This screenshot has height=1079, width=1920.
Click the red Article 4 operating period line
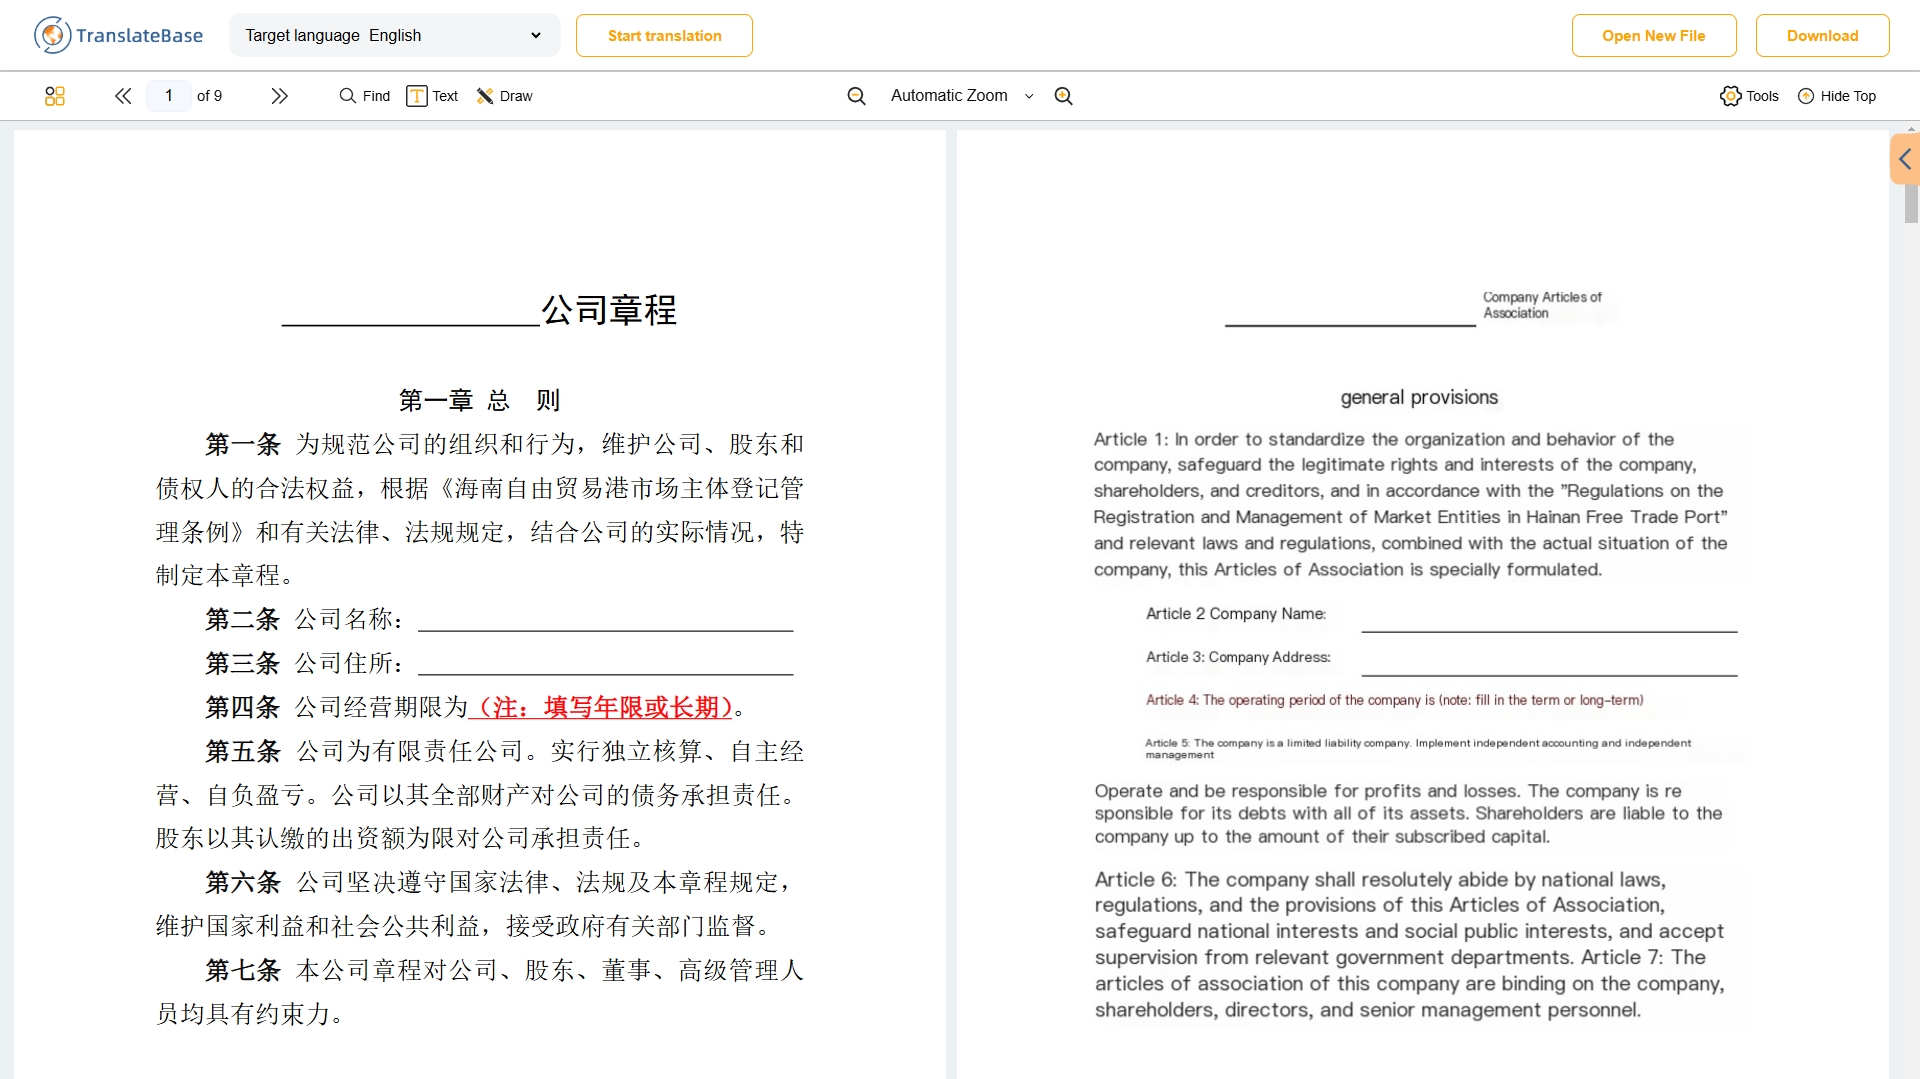coord(1394,700)
